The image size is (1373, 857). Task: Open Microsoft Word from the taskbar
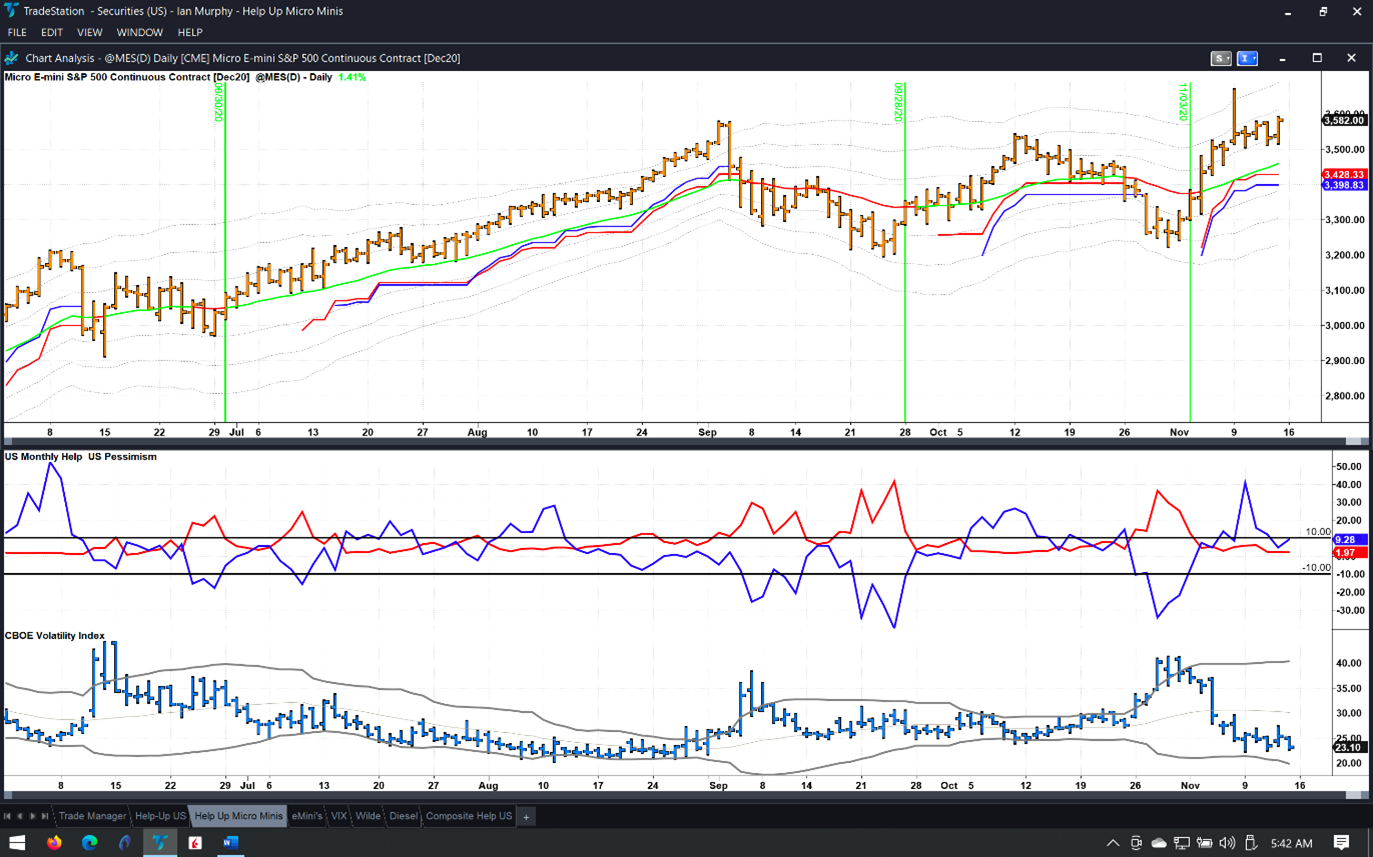[230, 843]
